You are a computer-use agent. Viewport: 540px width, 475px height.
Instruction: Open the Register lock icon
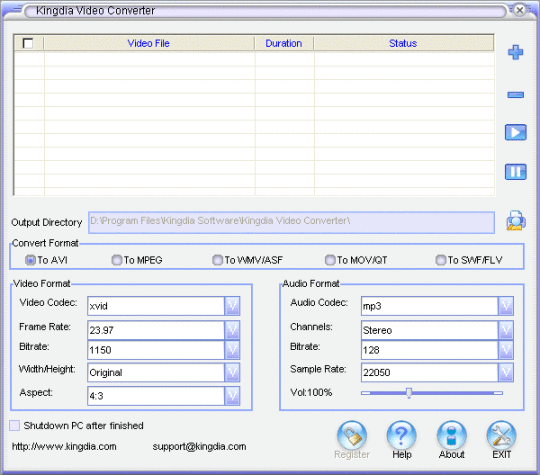[352, 435]
